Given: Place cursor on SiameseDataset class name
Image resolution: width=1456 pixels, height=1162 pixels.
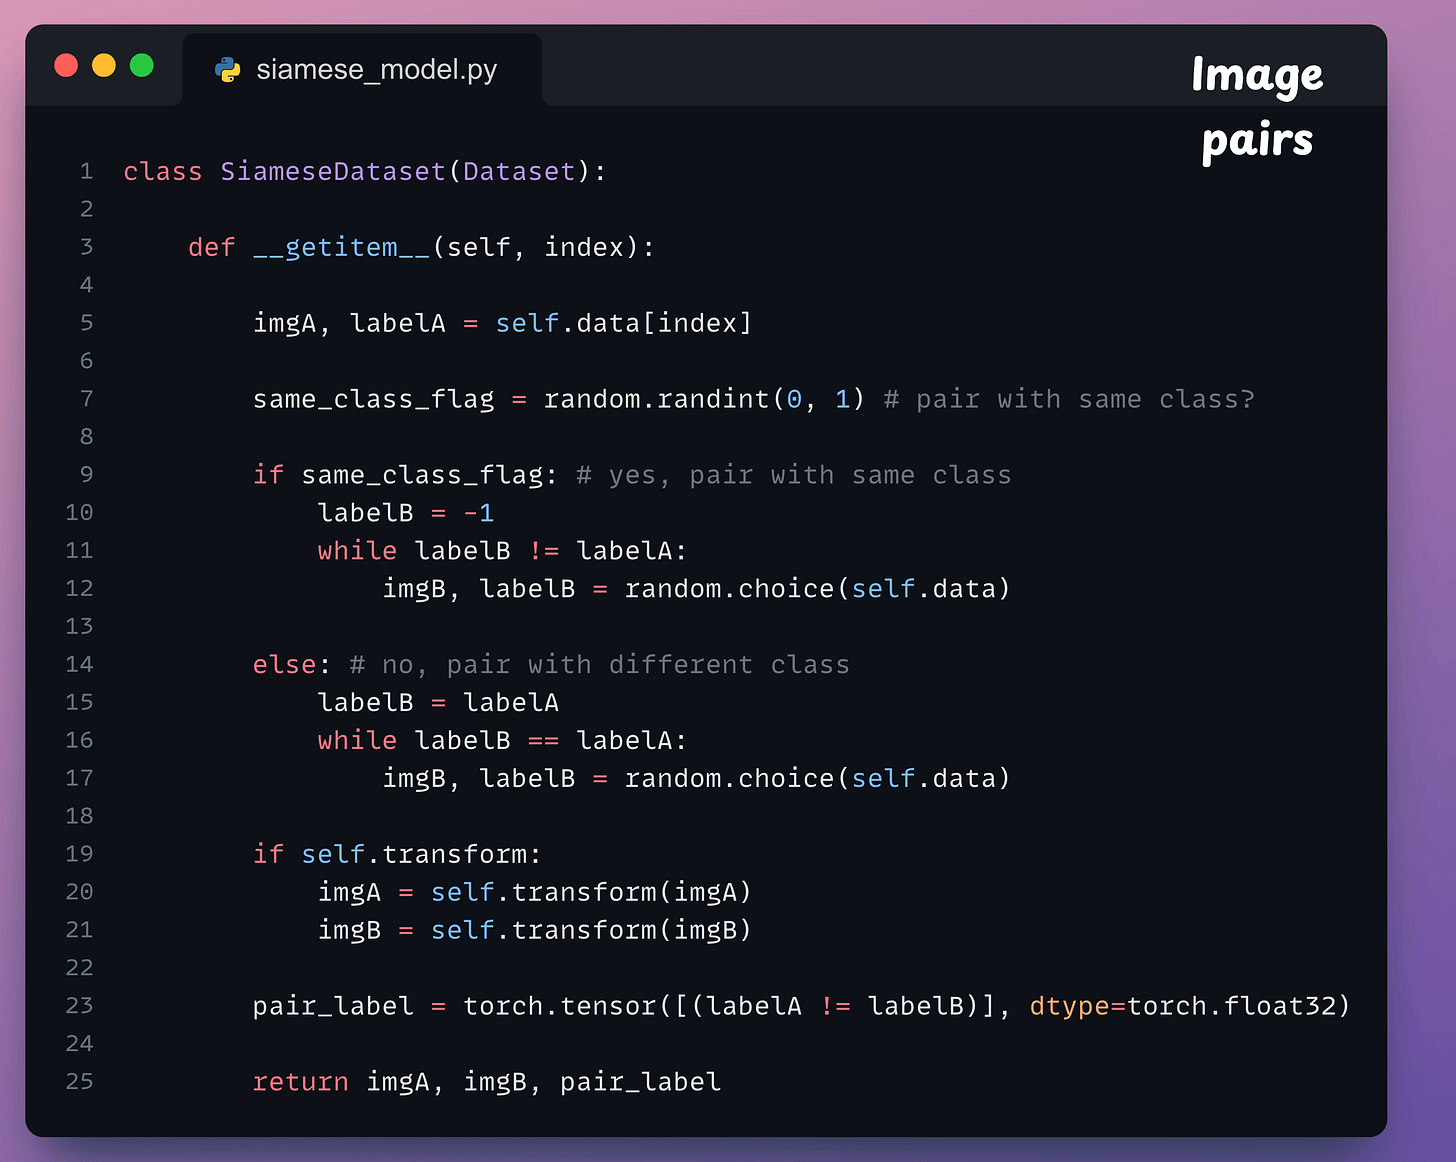Looking at the screenshot, I should pos(332,172).
